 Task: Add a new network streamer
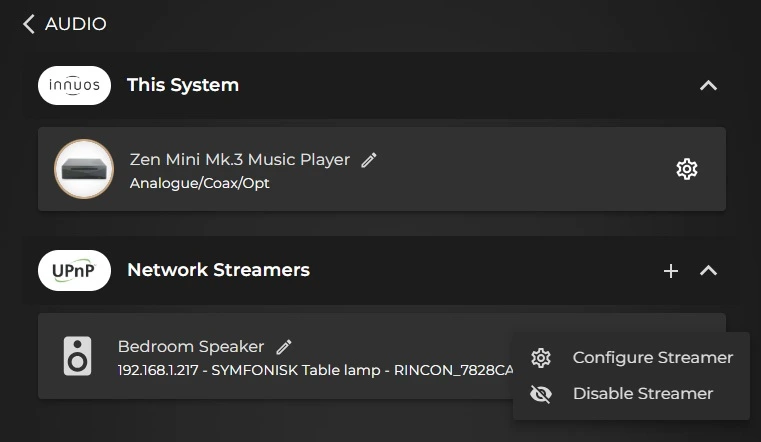[x=671, y=271]
